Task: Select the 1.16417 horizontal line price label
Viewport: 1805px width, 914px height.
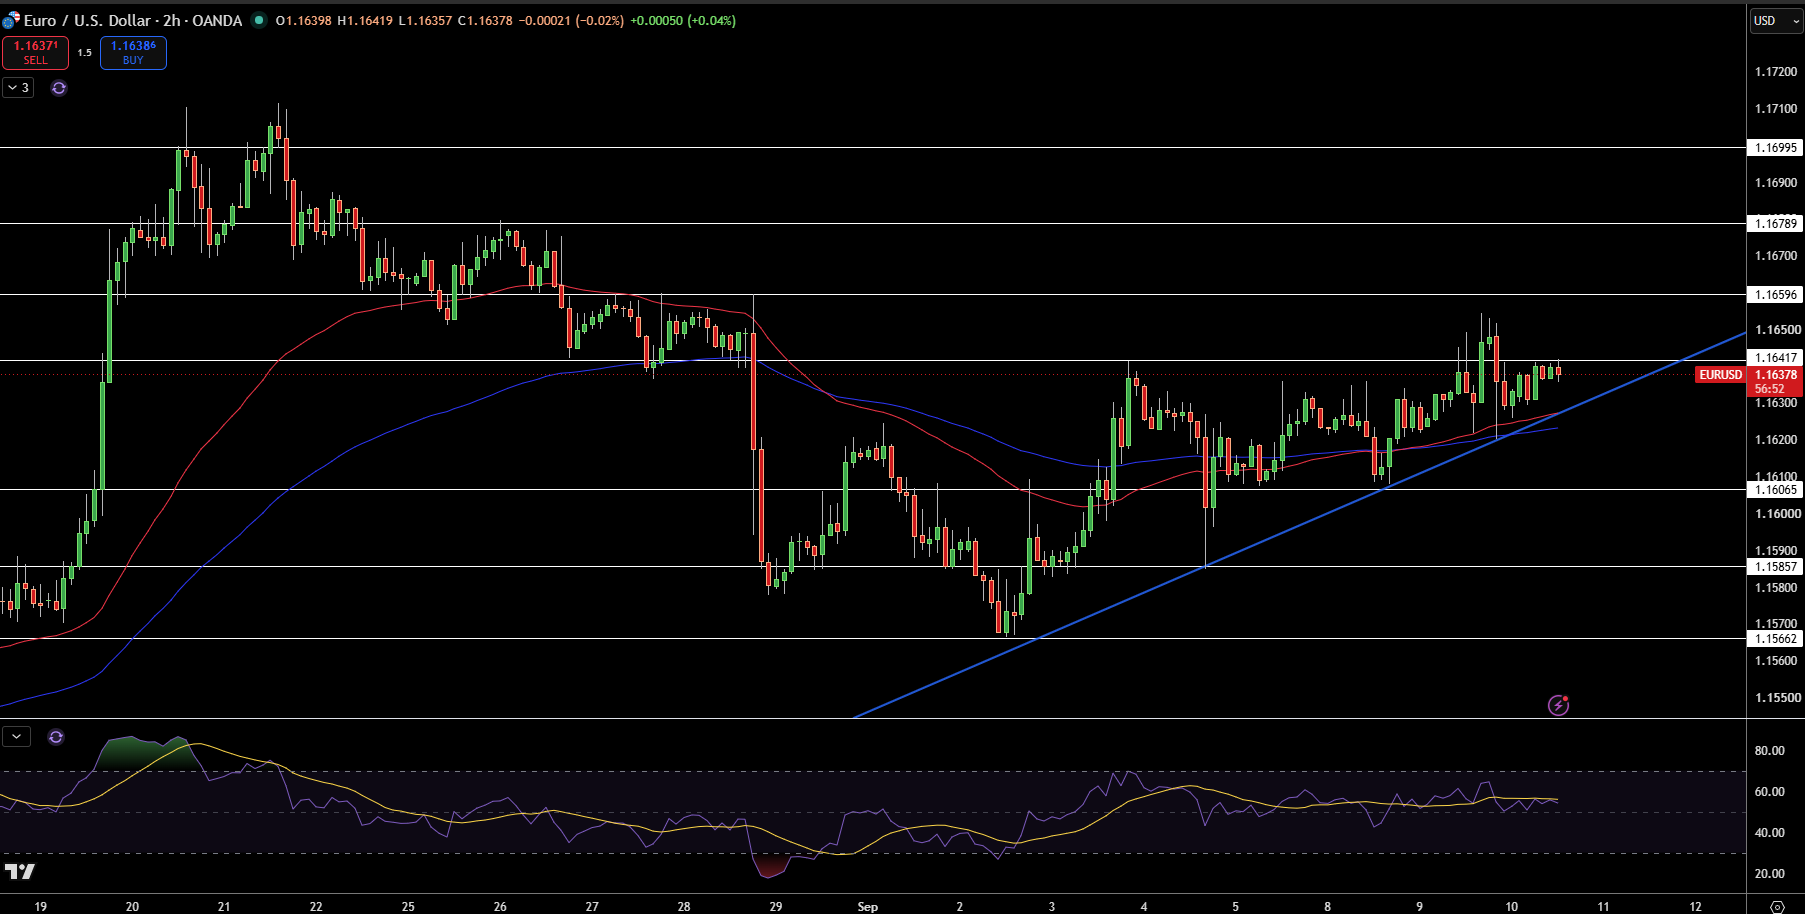Action: tap(1775, 358)
